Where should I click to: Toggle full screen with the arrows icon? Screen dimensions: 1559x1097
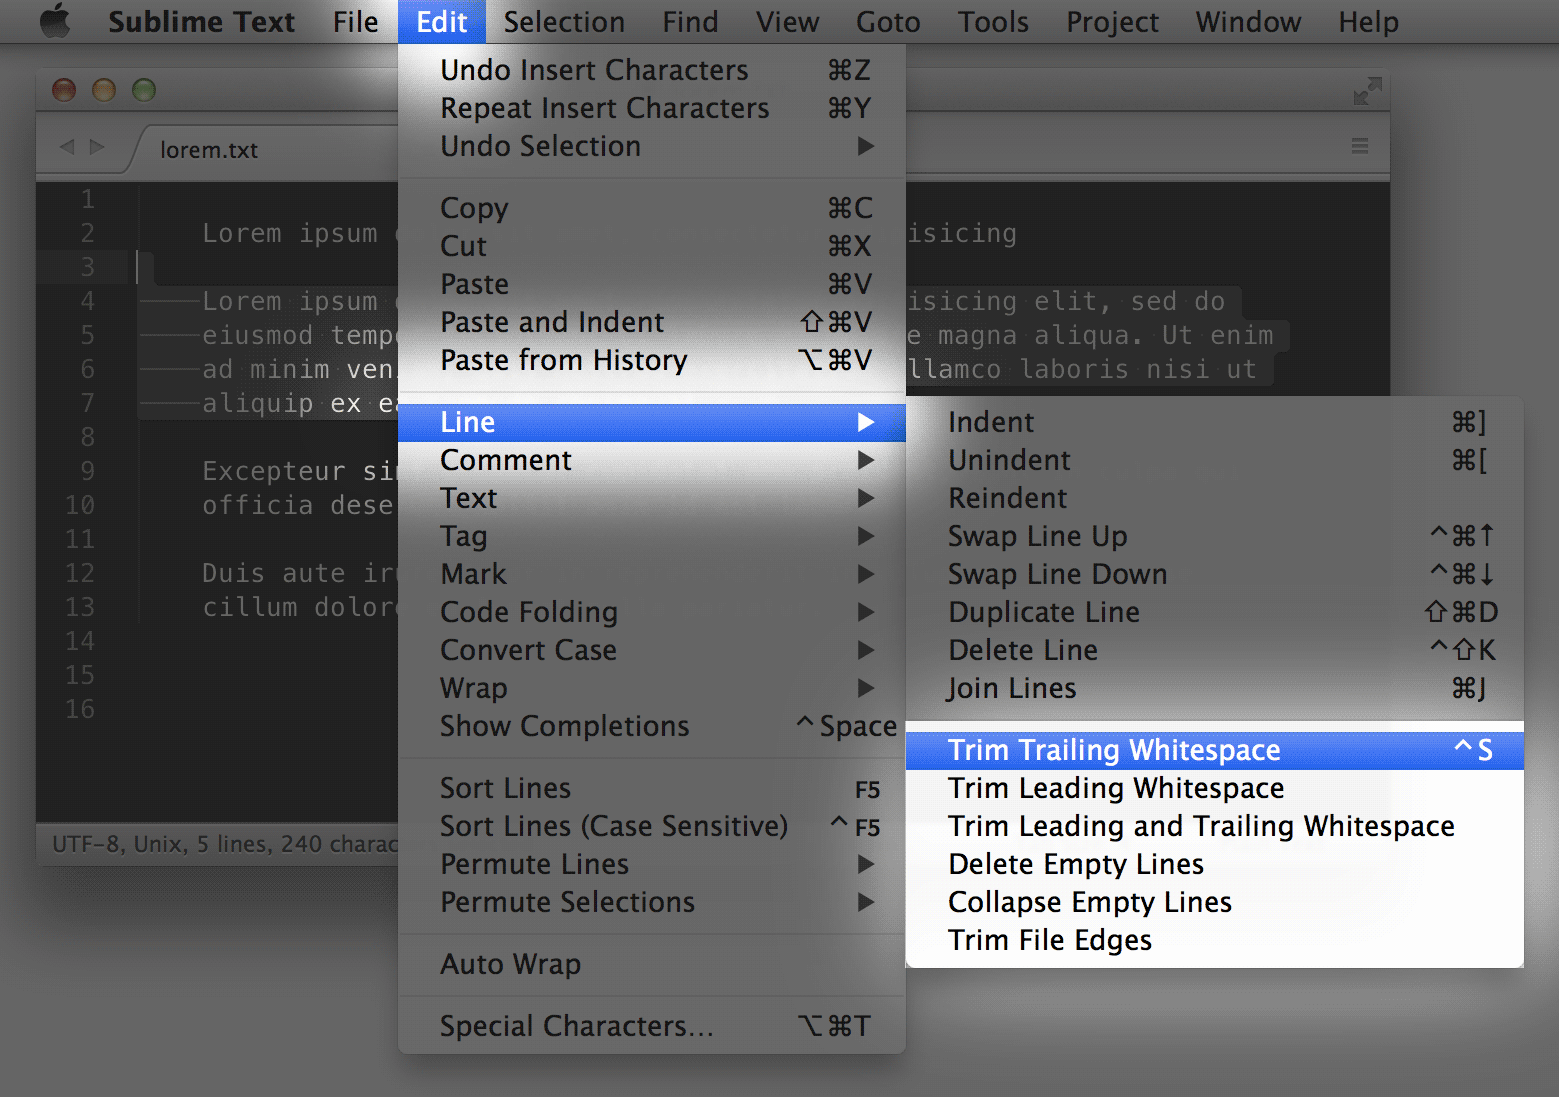click(1367, 91)
